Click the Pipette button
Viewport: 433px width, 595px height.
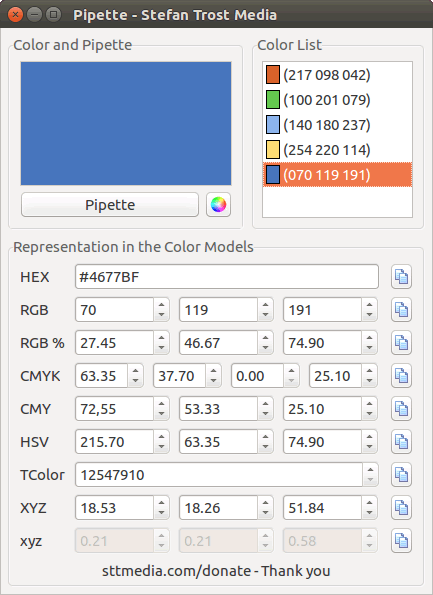click(110, 205)
